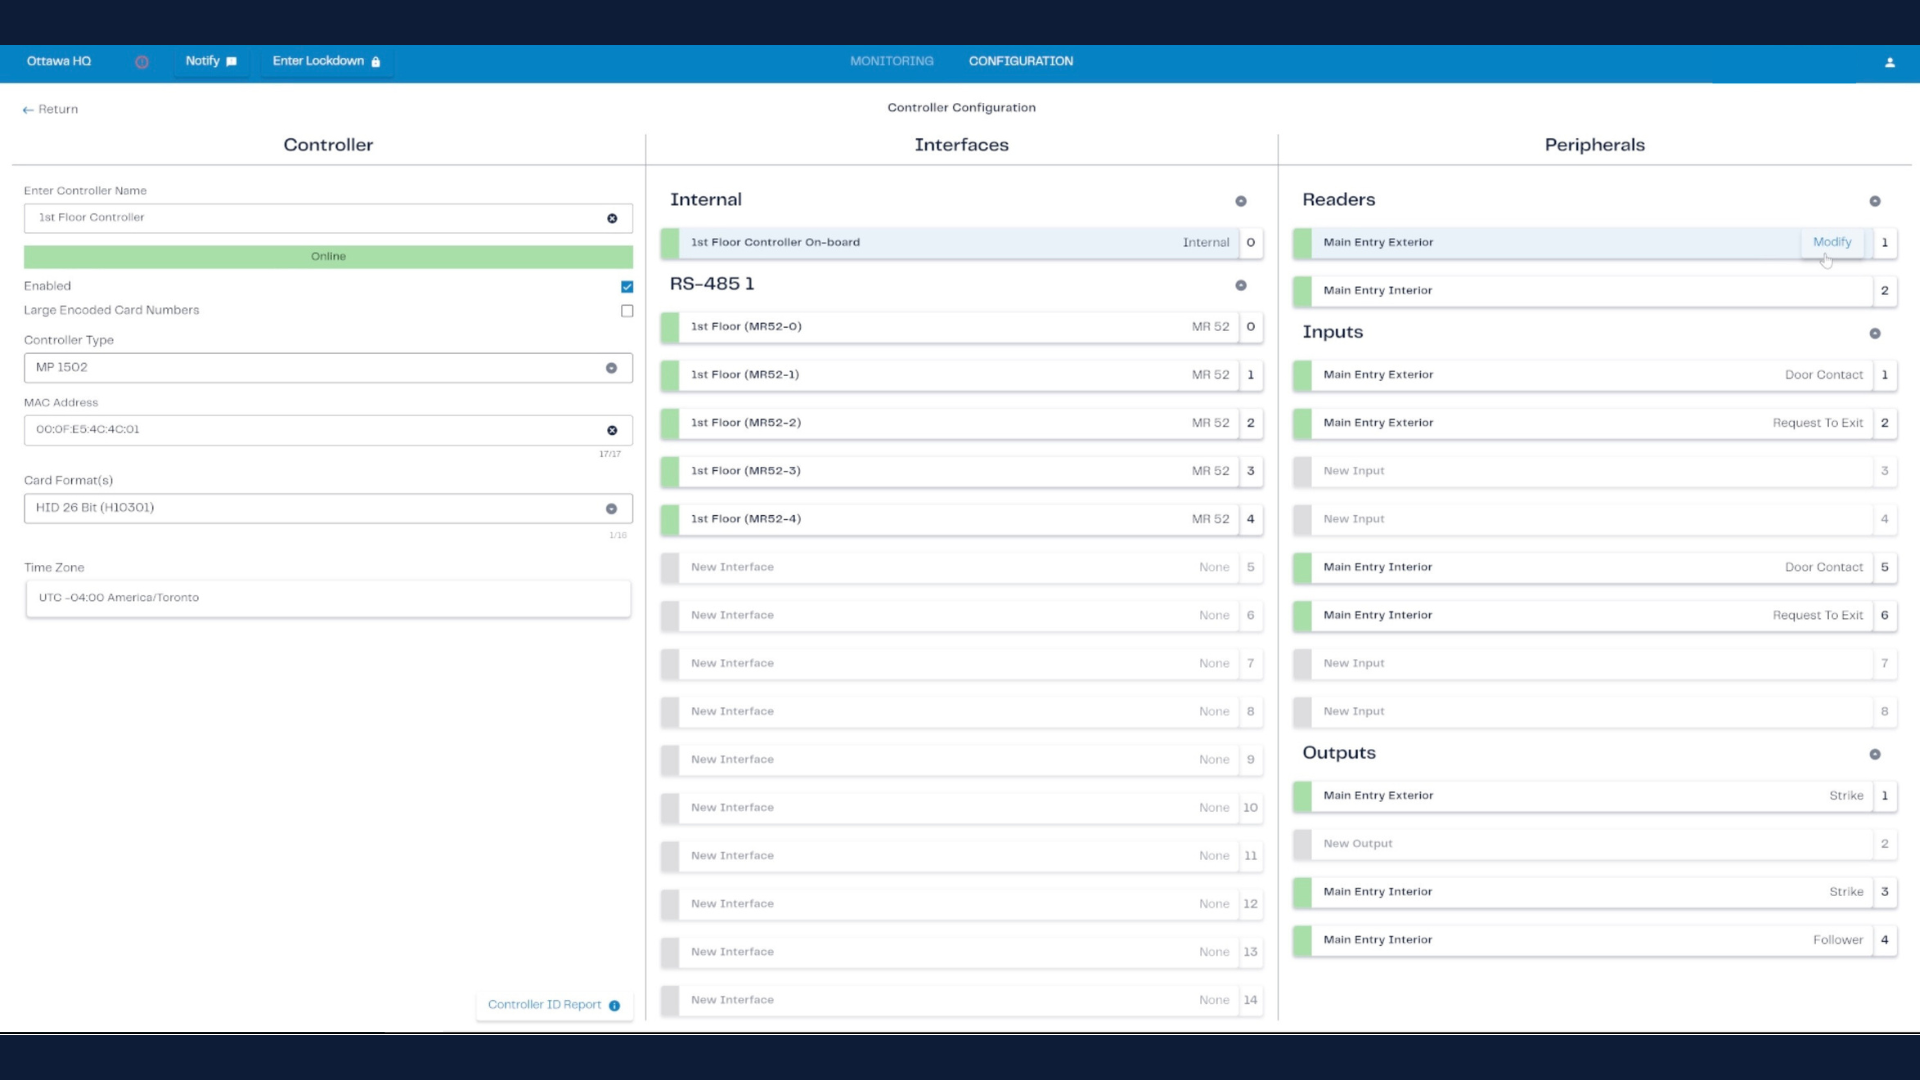Open the Controller Type dropdown
Screen dimensions: 1920x1080
coord(611,368)
